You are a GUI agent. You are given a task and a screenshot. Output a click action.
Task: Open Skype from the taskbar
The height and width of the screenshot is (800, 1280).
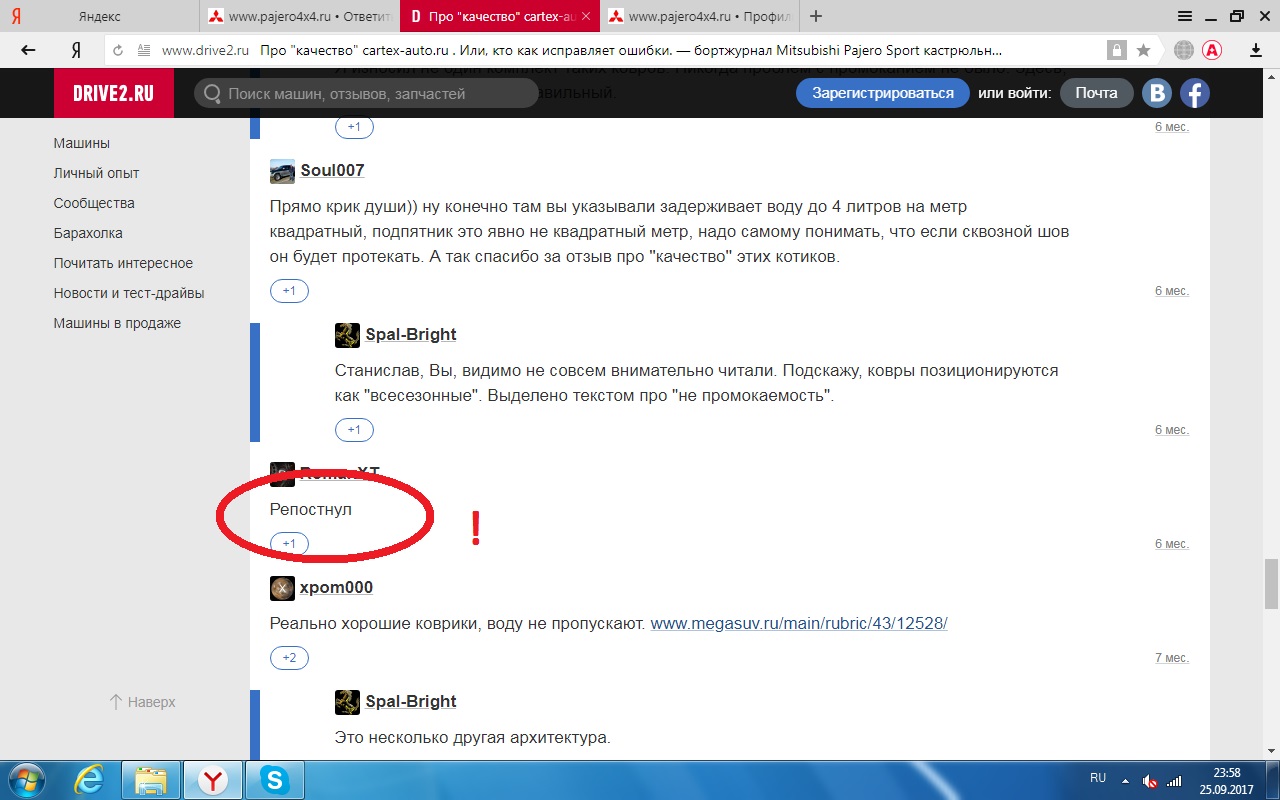(274, 780)
